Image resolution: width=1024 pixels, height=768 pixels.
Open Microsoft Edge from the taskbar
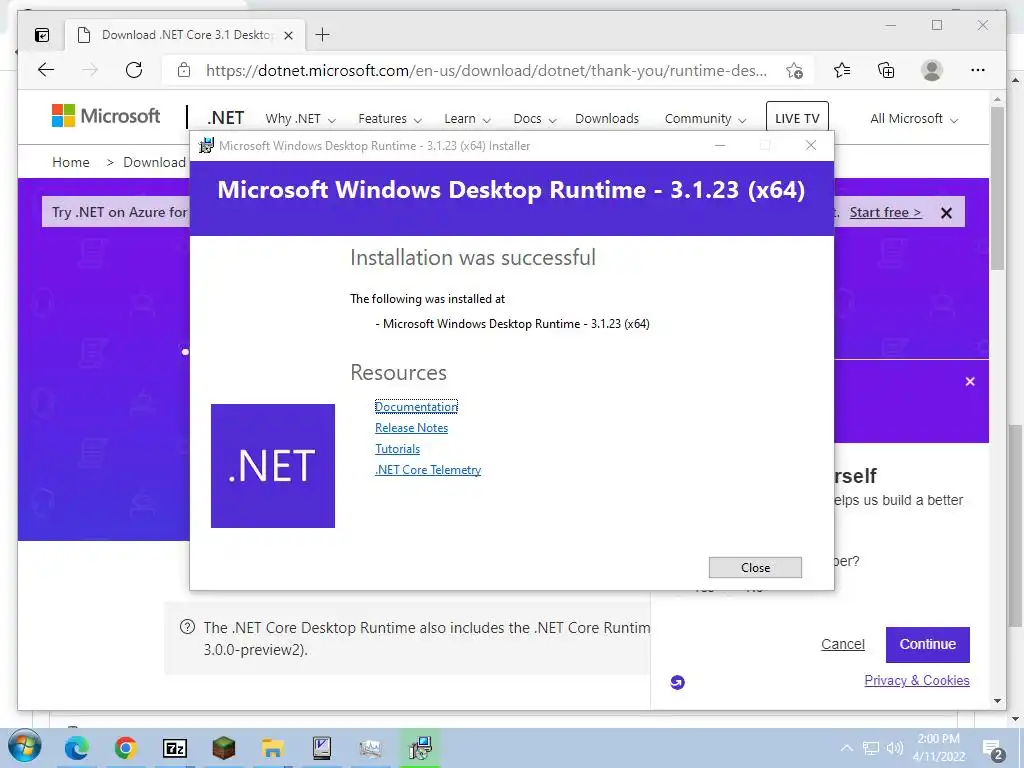click(x=77, y=748)
